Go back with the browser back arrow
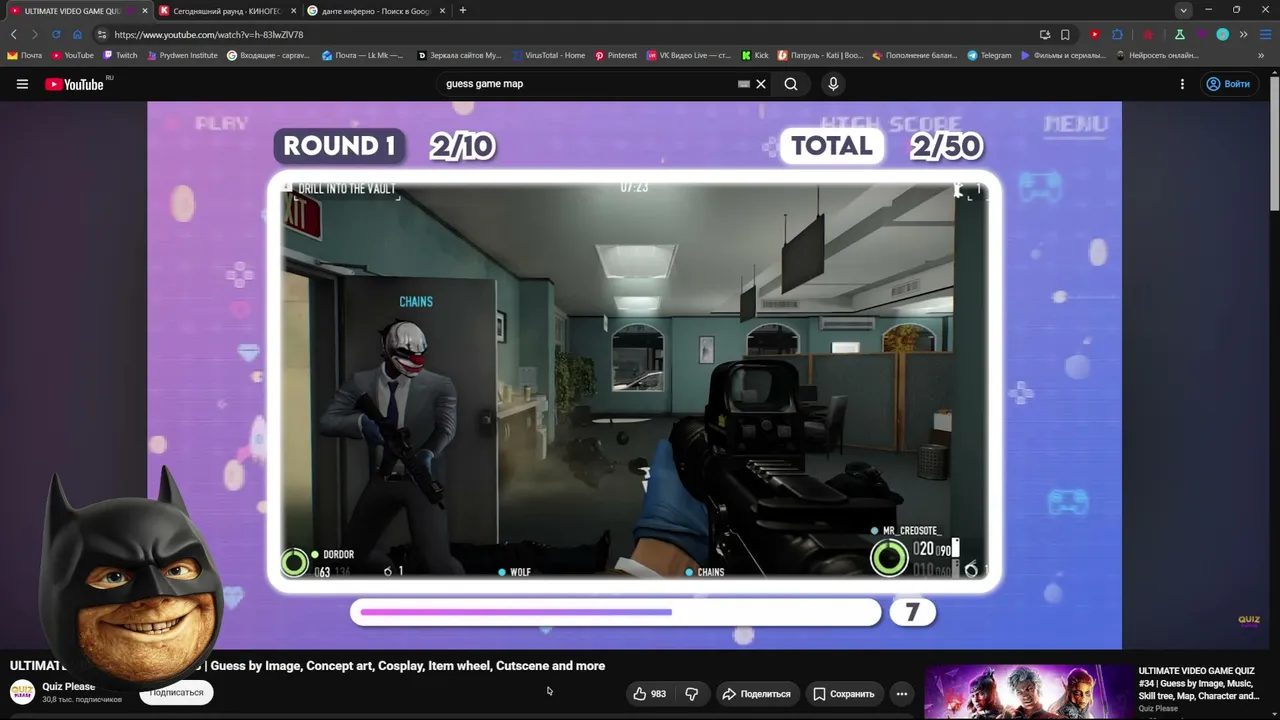The height and width of the screenshot is (720, 1280). point(13,34)
